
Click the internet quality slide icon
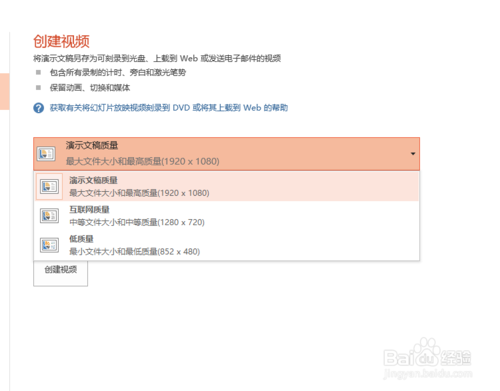49,216
